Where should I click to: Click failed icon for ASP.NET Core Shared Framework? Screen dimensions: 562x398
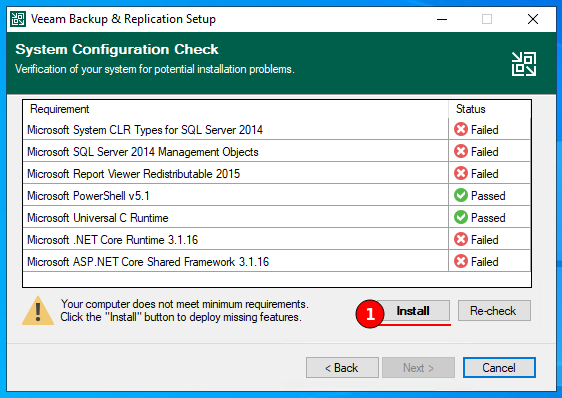click(461, 261)
